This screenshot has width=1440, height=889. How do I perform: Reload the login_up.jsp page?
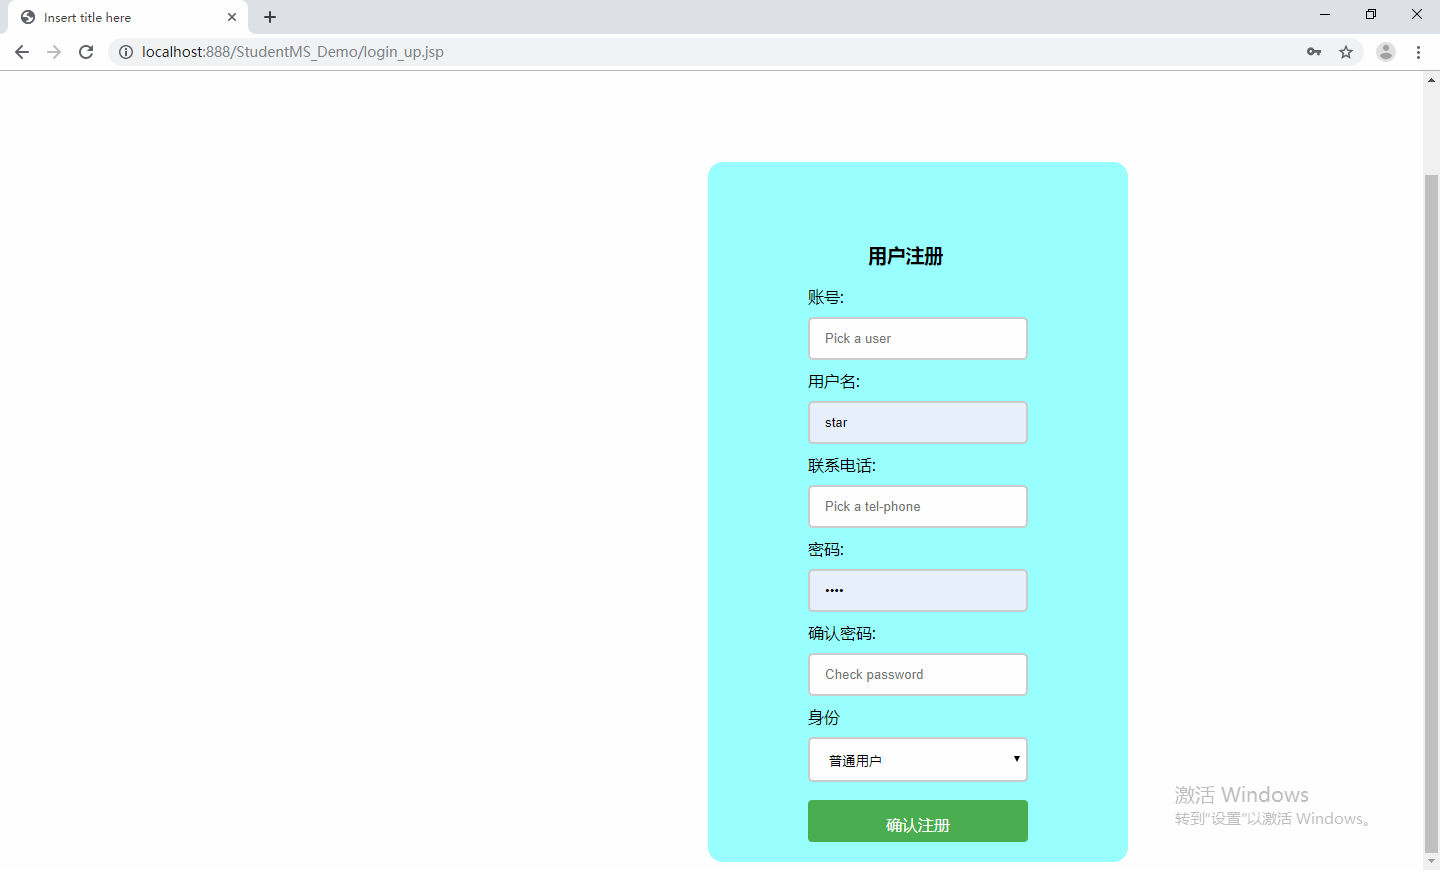click(x=86, y=52)
